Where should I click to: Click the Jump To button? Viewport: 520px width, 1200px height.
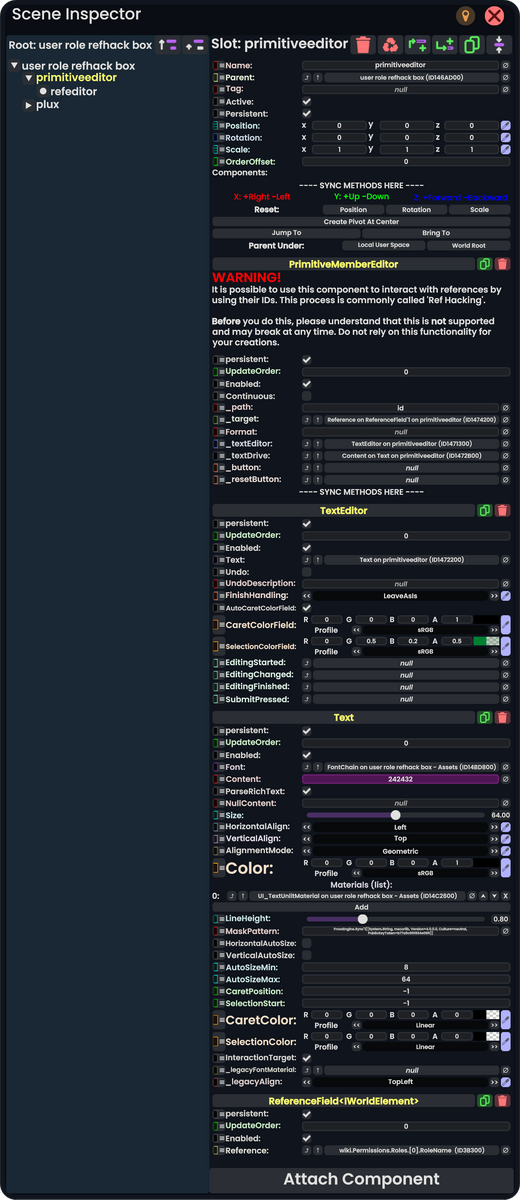click(286, 232)
